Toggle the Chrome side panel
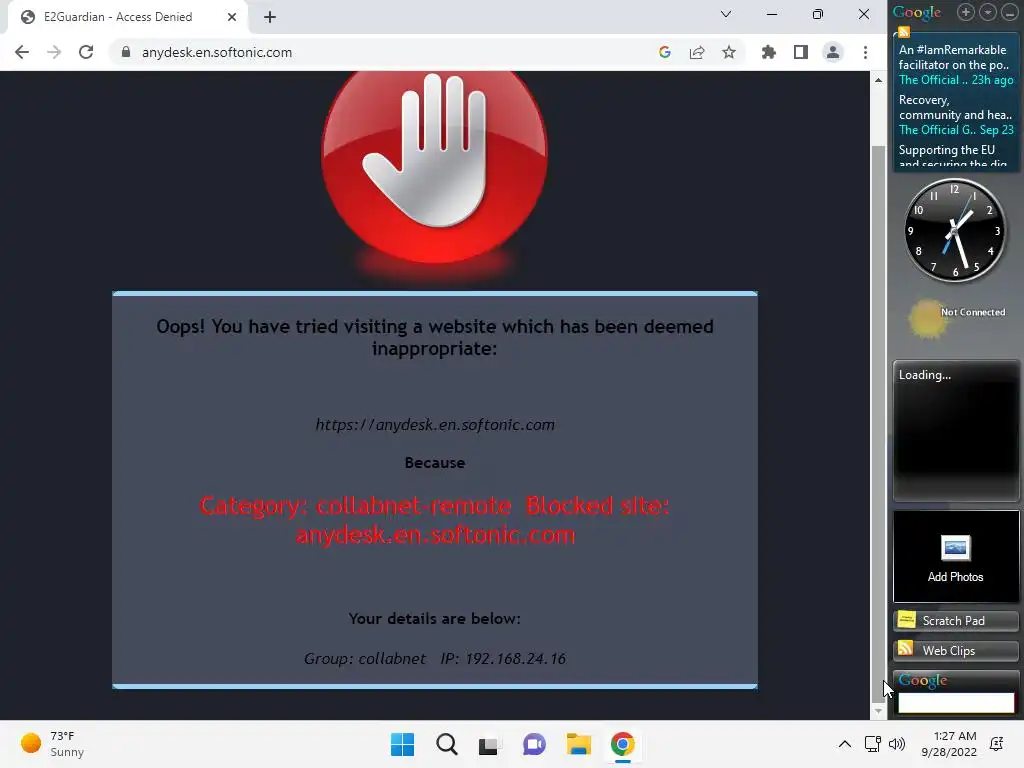Viewport: 1024px width, 768px height. [x=801, y=52]
